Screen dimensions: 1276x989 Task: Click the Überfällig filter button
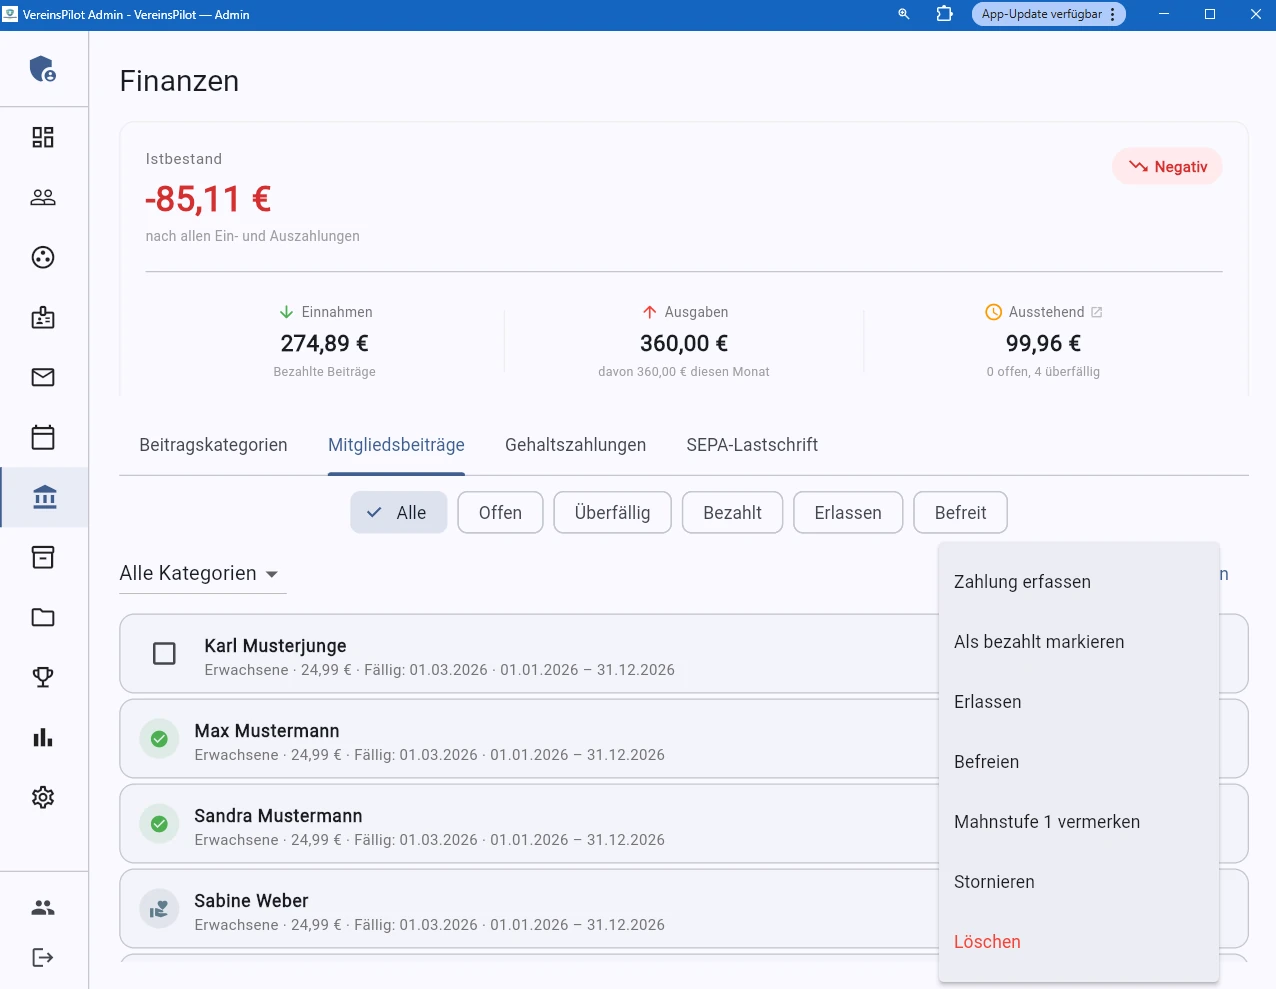click(612, 512)
